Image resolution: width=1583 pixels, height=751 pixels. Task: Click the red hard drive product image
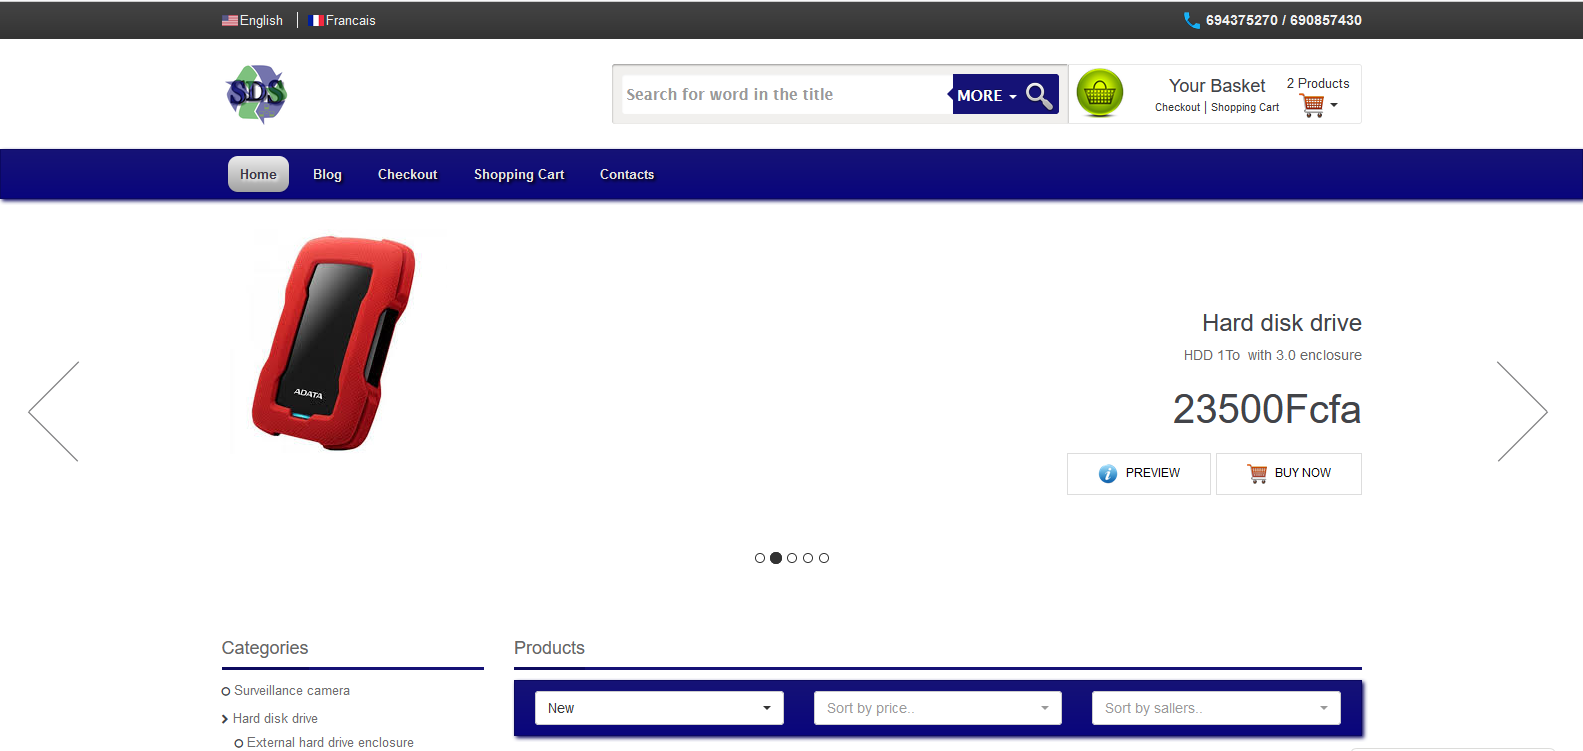click(x=334, y=343)
